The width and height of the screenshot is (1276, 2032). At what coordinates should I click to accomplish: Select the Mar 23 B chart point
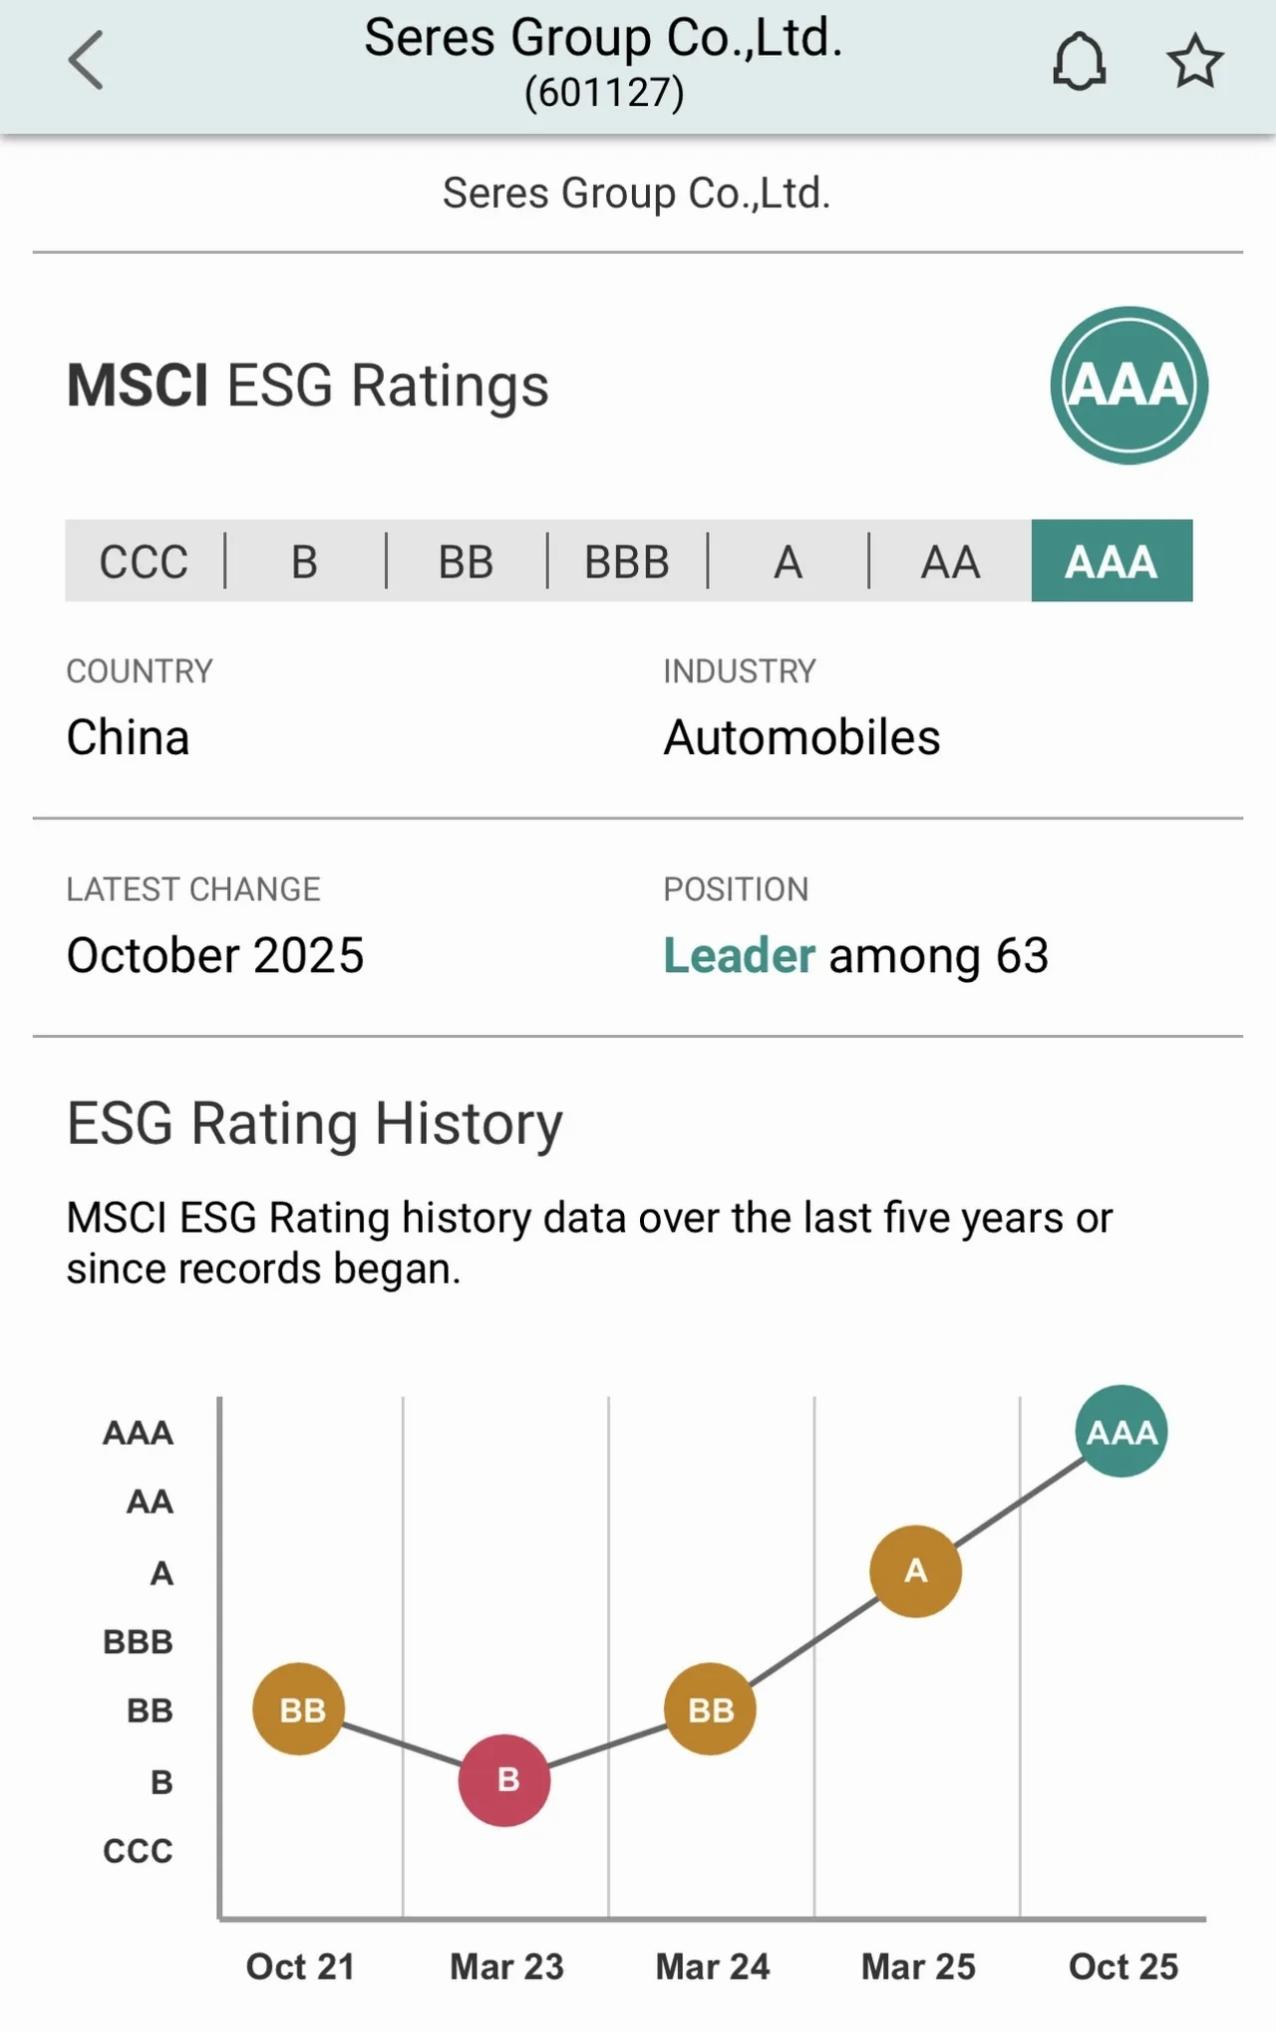pos(505,1779)
